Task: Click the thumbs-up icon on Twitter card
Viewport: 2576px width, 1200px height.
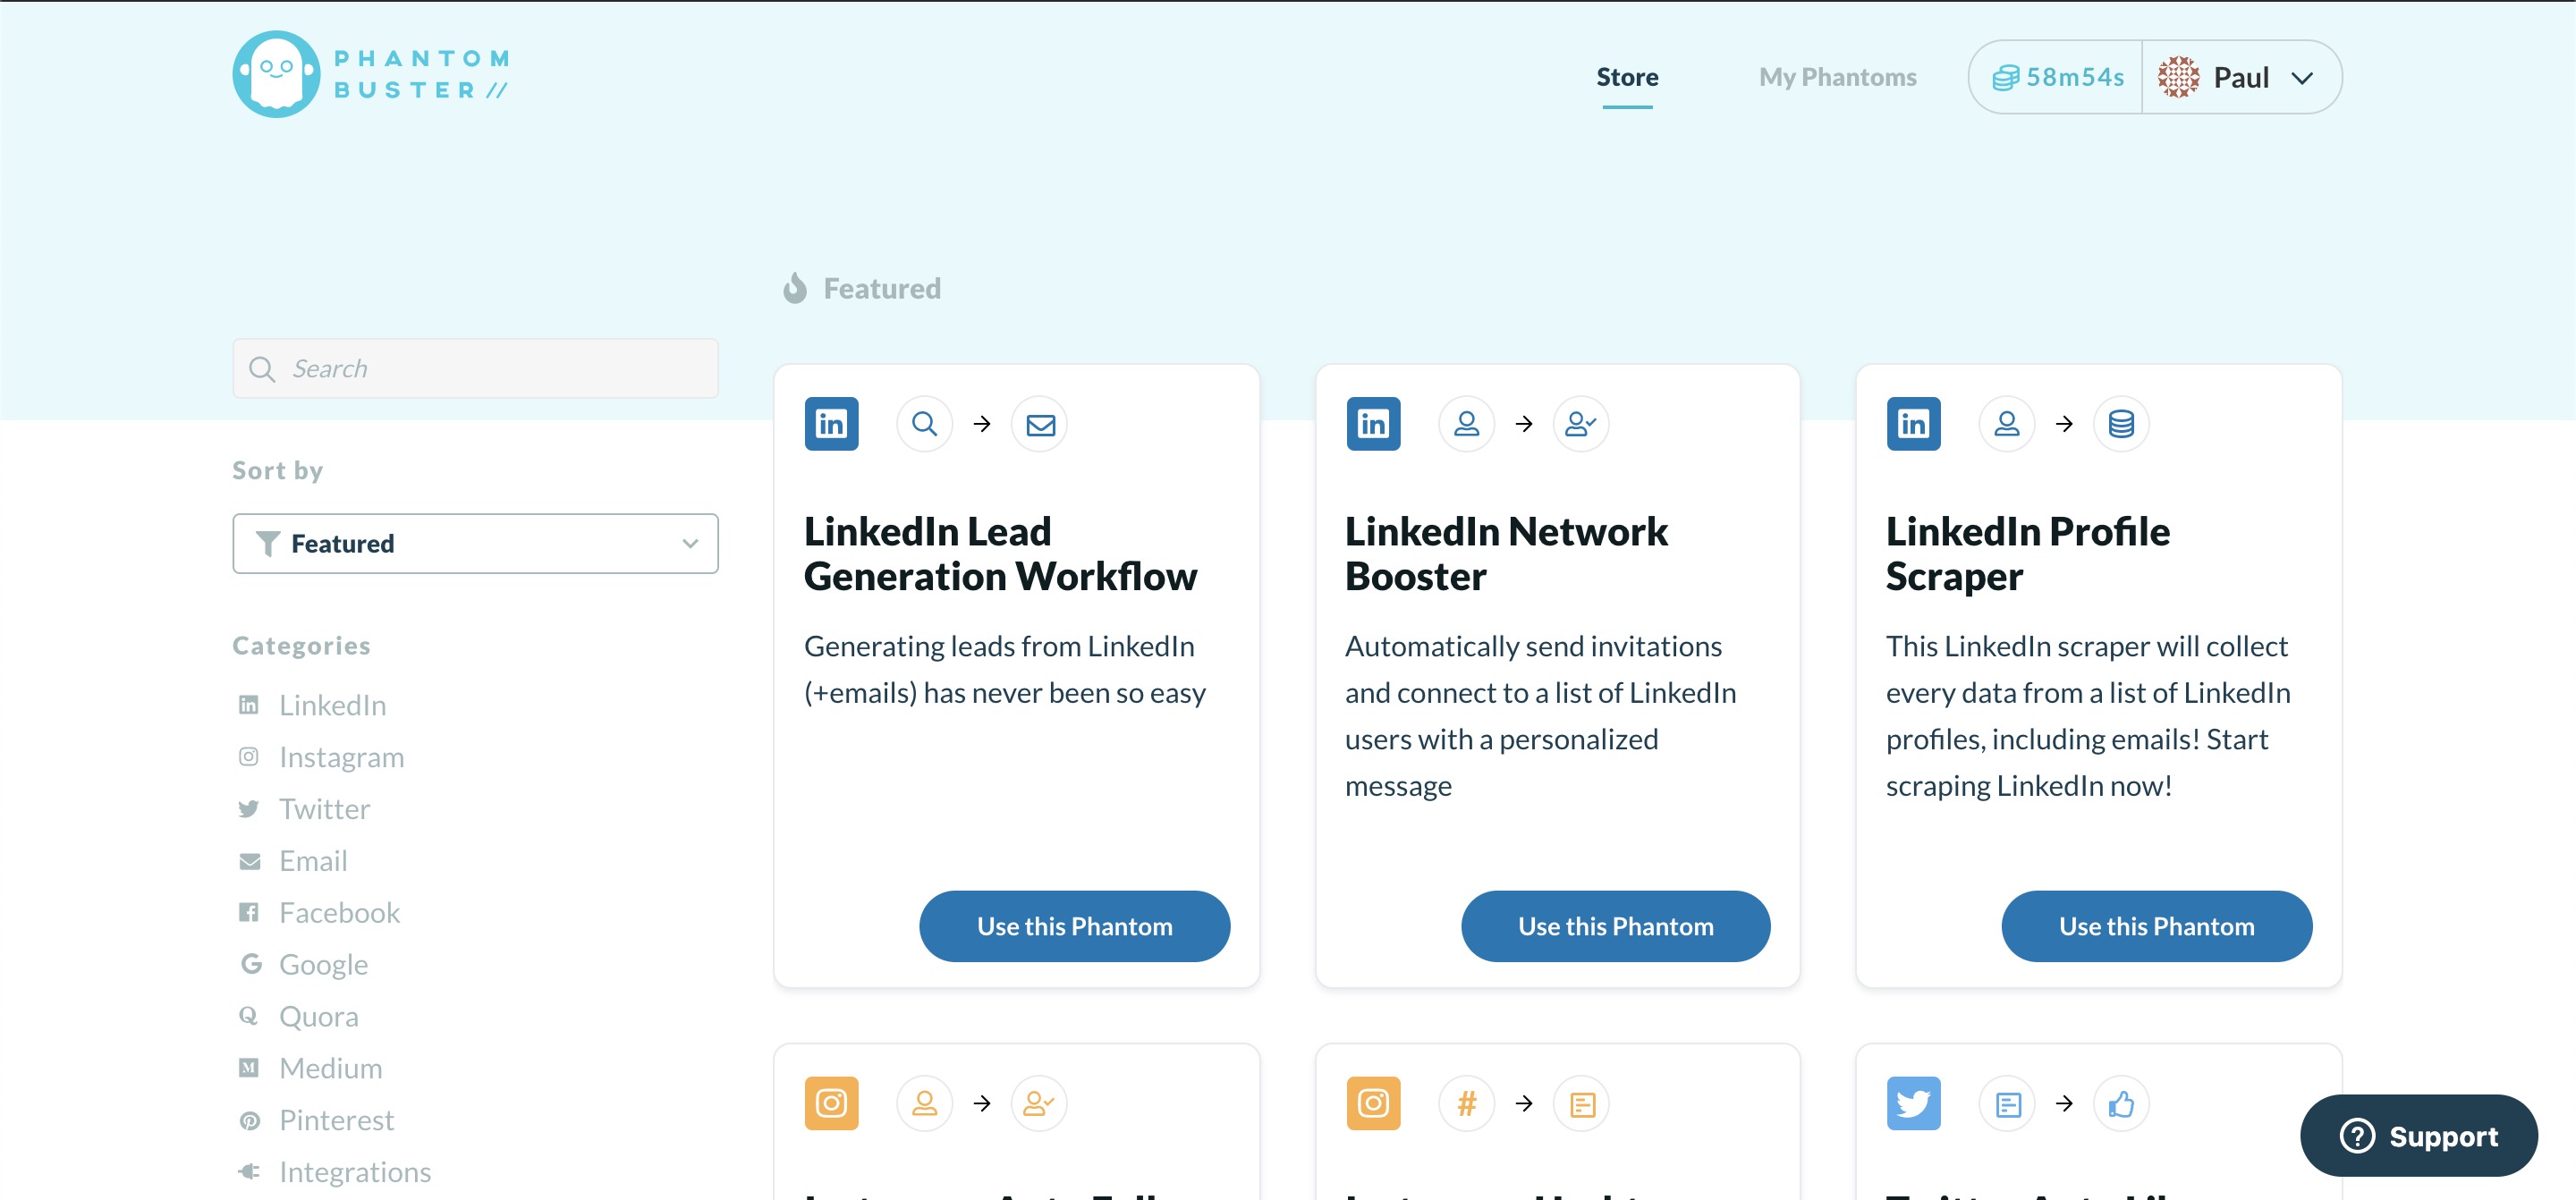Action: click(2121, 1103)
